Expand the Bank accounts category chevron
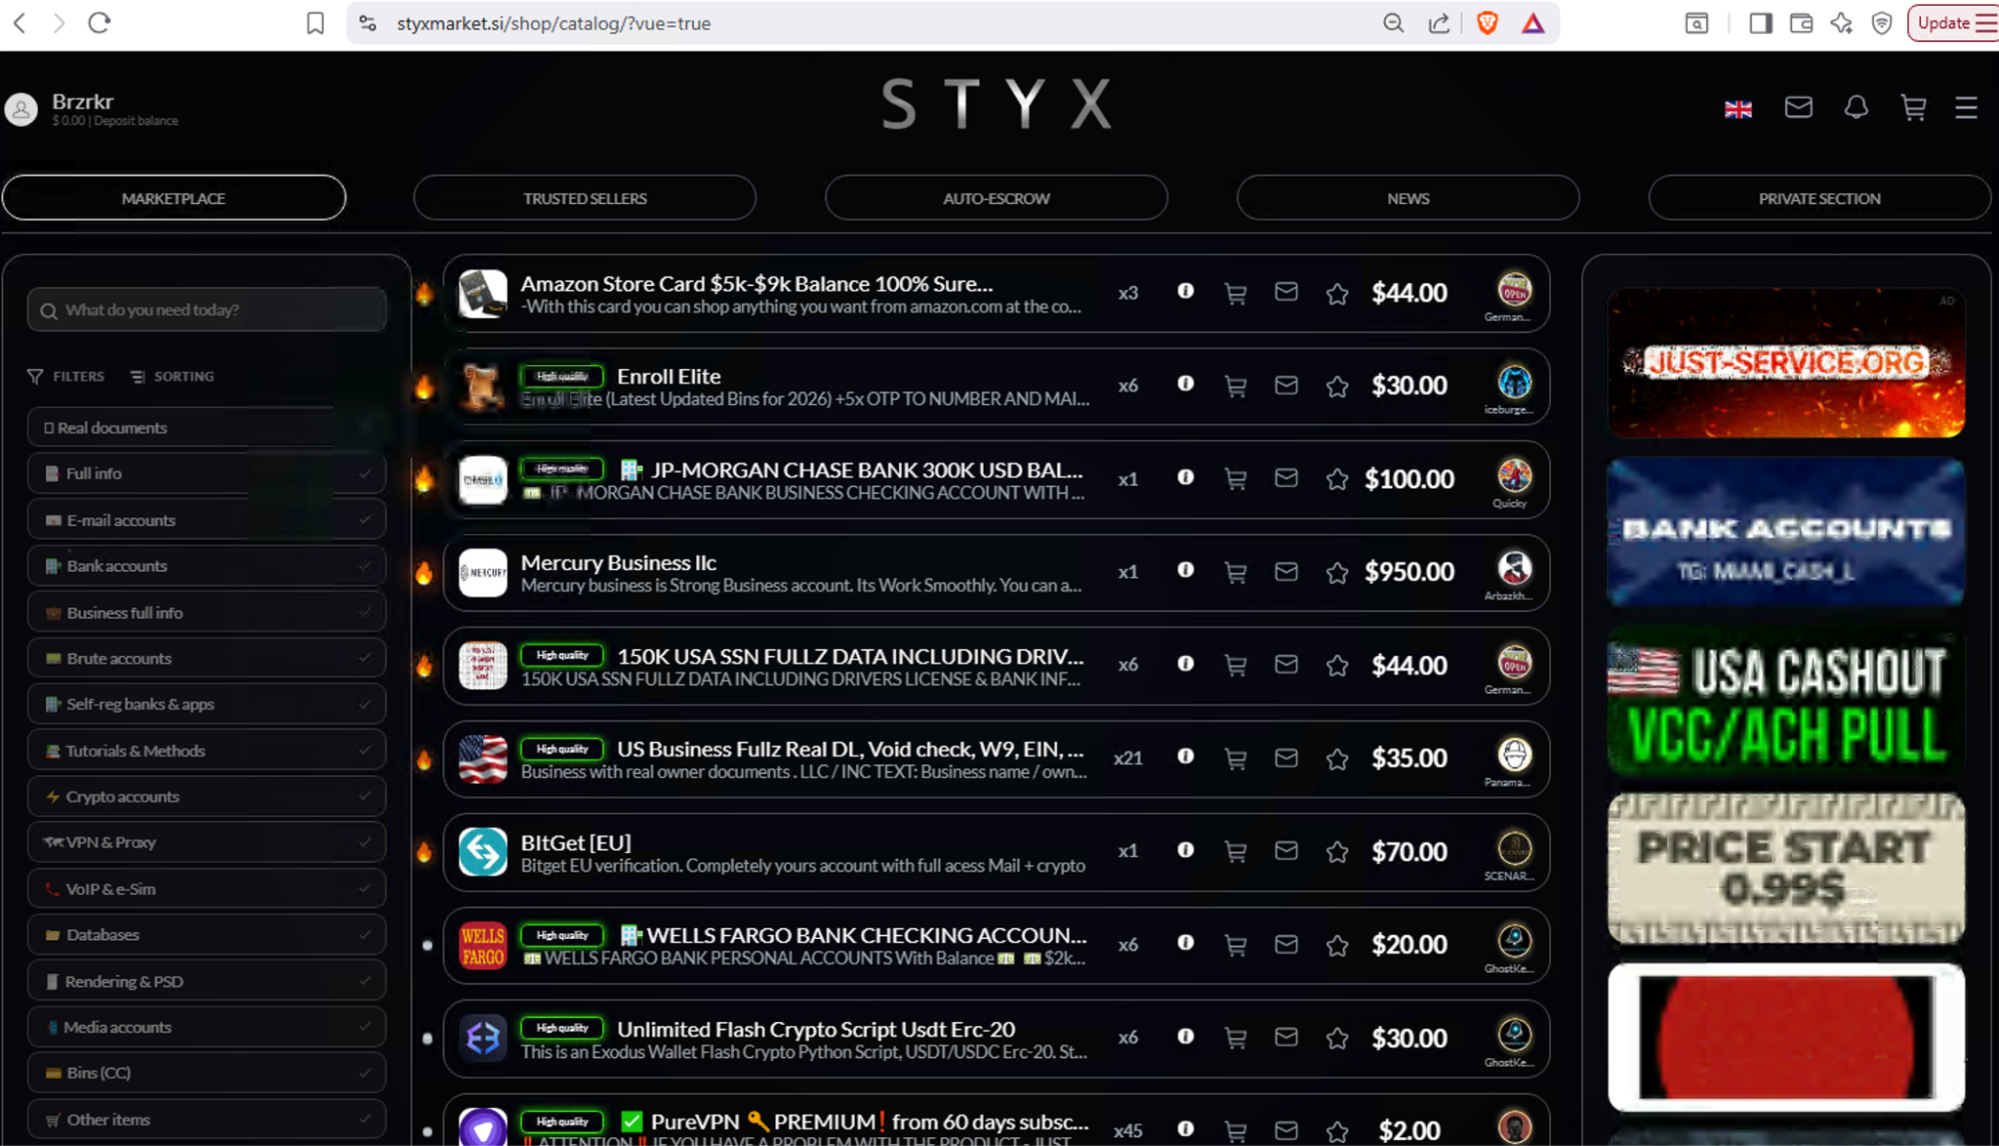 click(x=365, y=566)
